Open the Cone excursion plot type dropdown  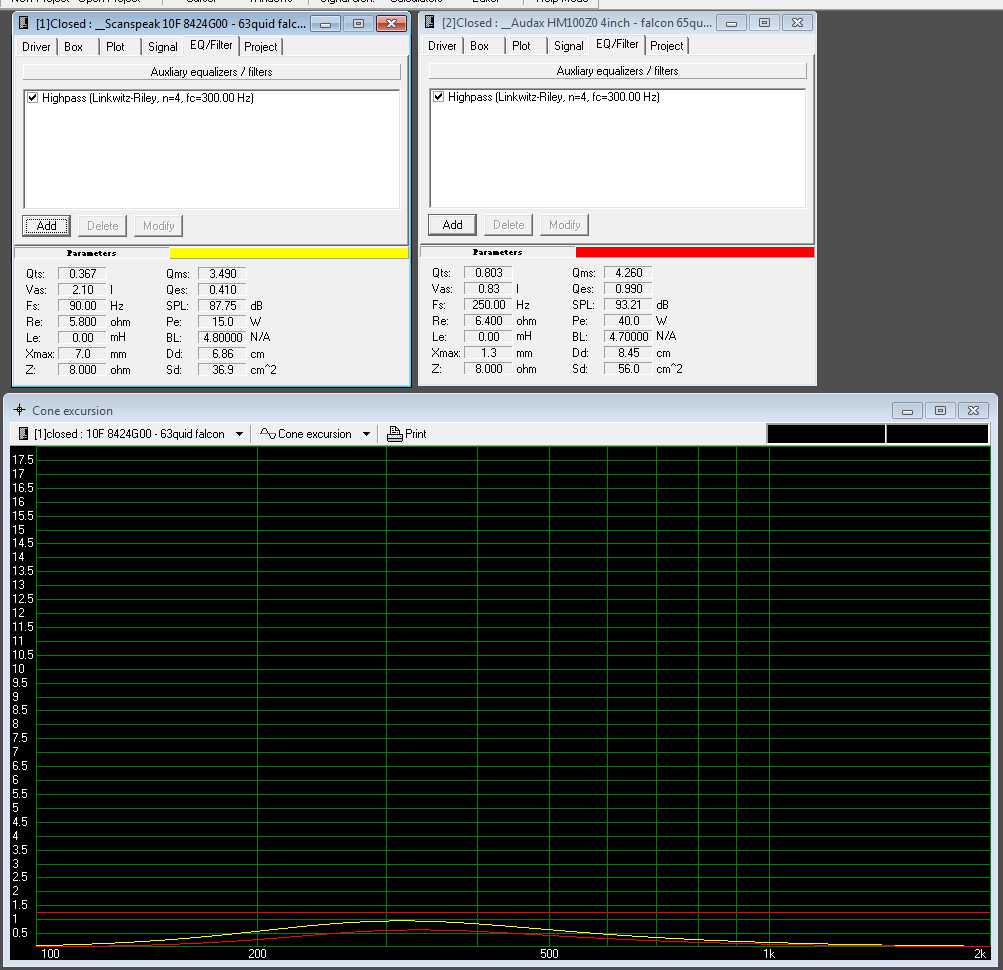click(367, 434)
